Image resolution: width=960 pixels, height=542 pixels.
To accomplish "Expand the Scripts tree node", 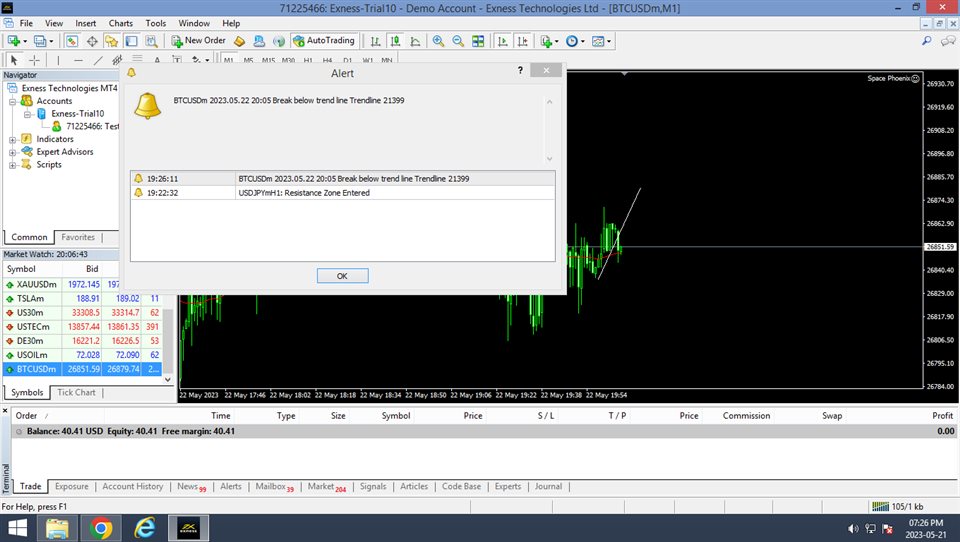I will [12, 165].
